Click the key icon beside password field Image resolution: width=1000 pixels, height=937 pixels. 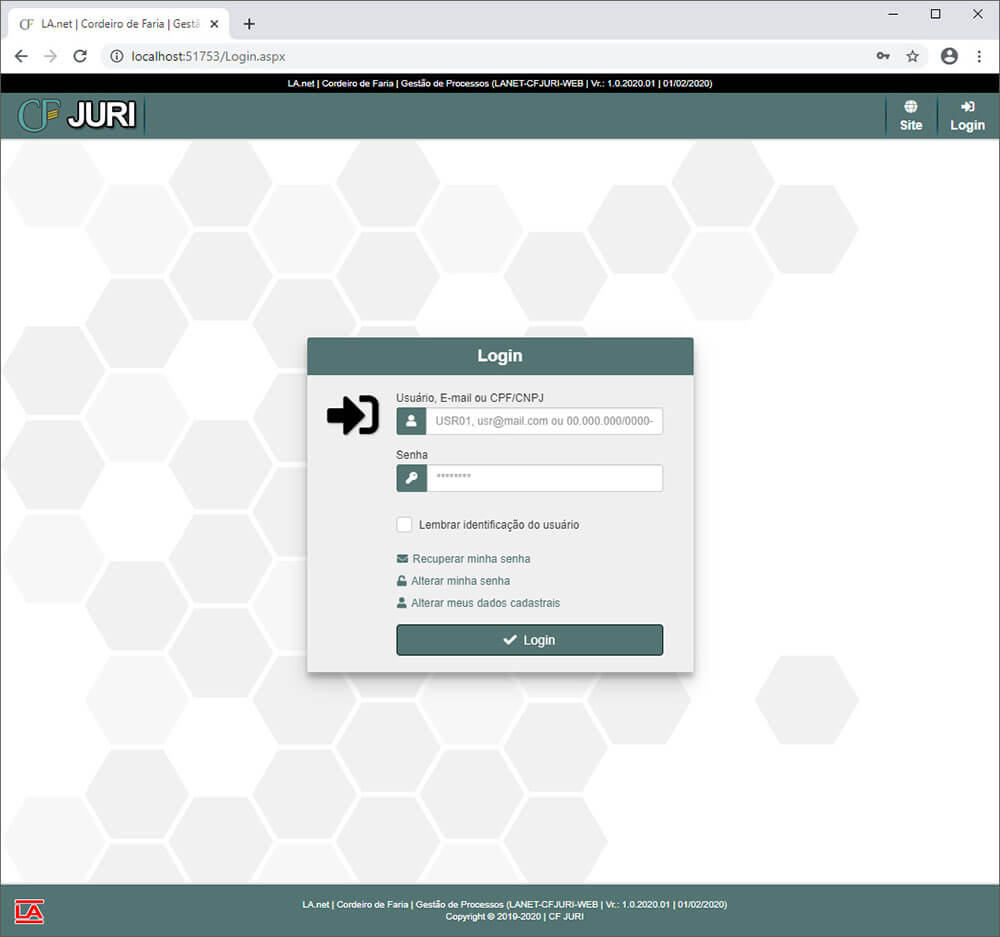411,478
